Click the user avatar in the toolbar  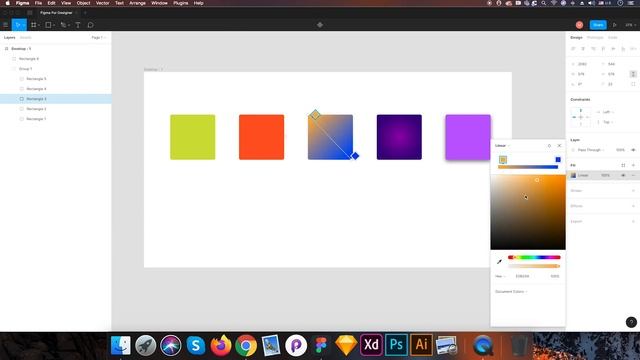(x=579, y=25)
